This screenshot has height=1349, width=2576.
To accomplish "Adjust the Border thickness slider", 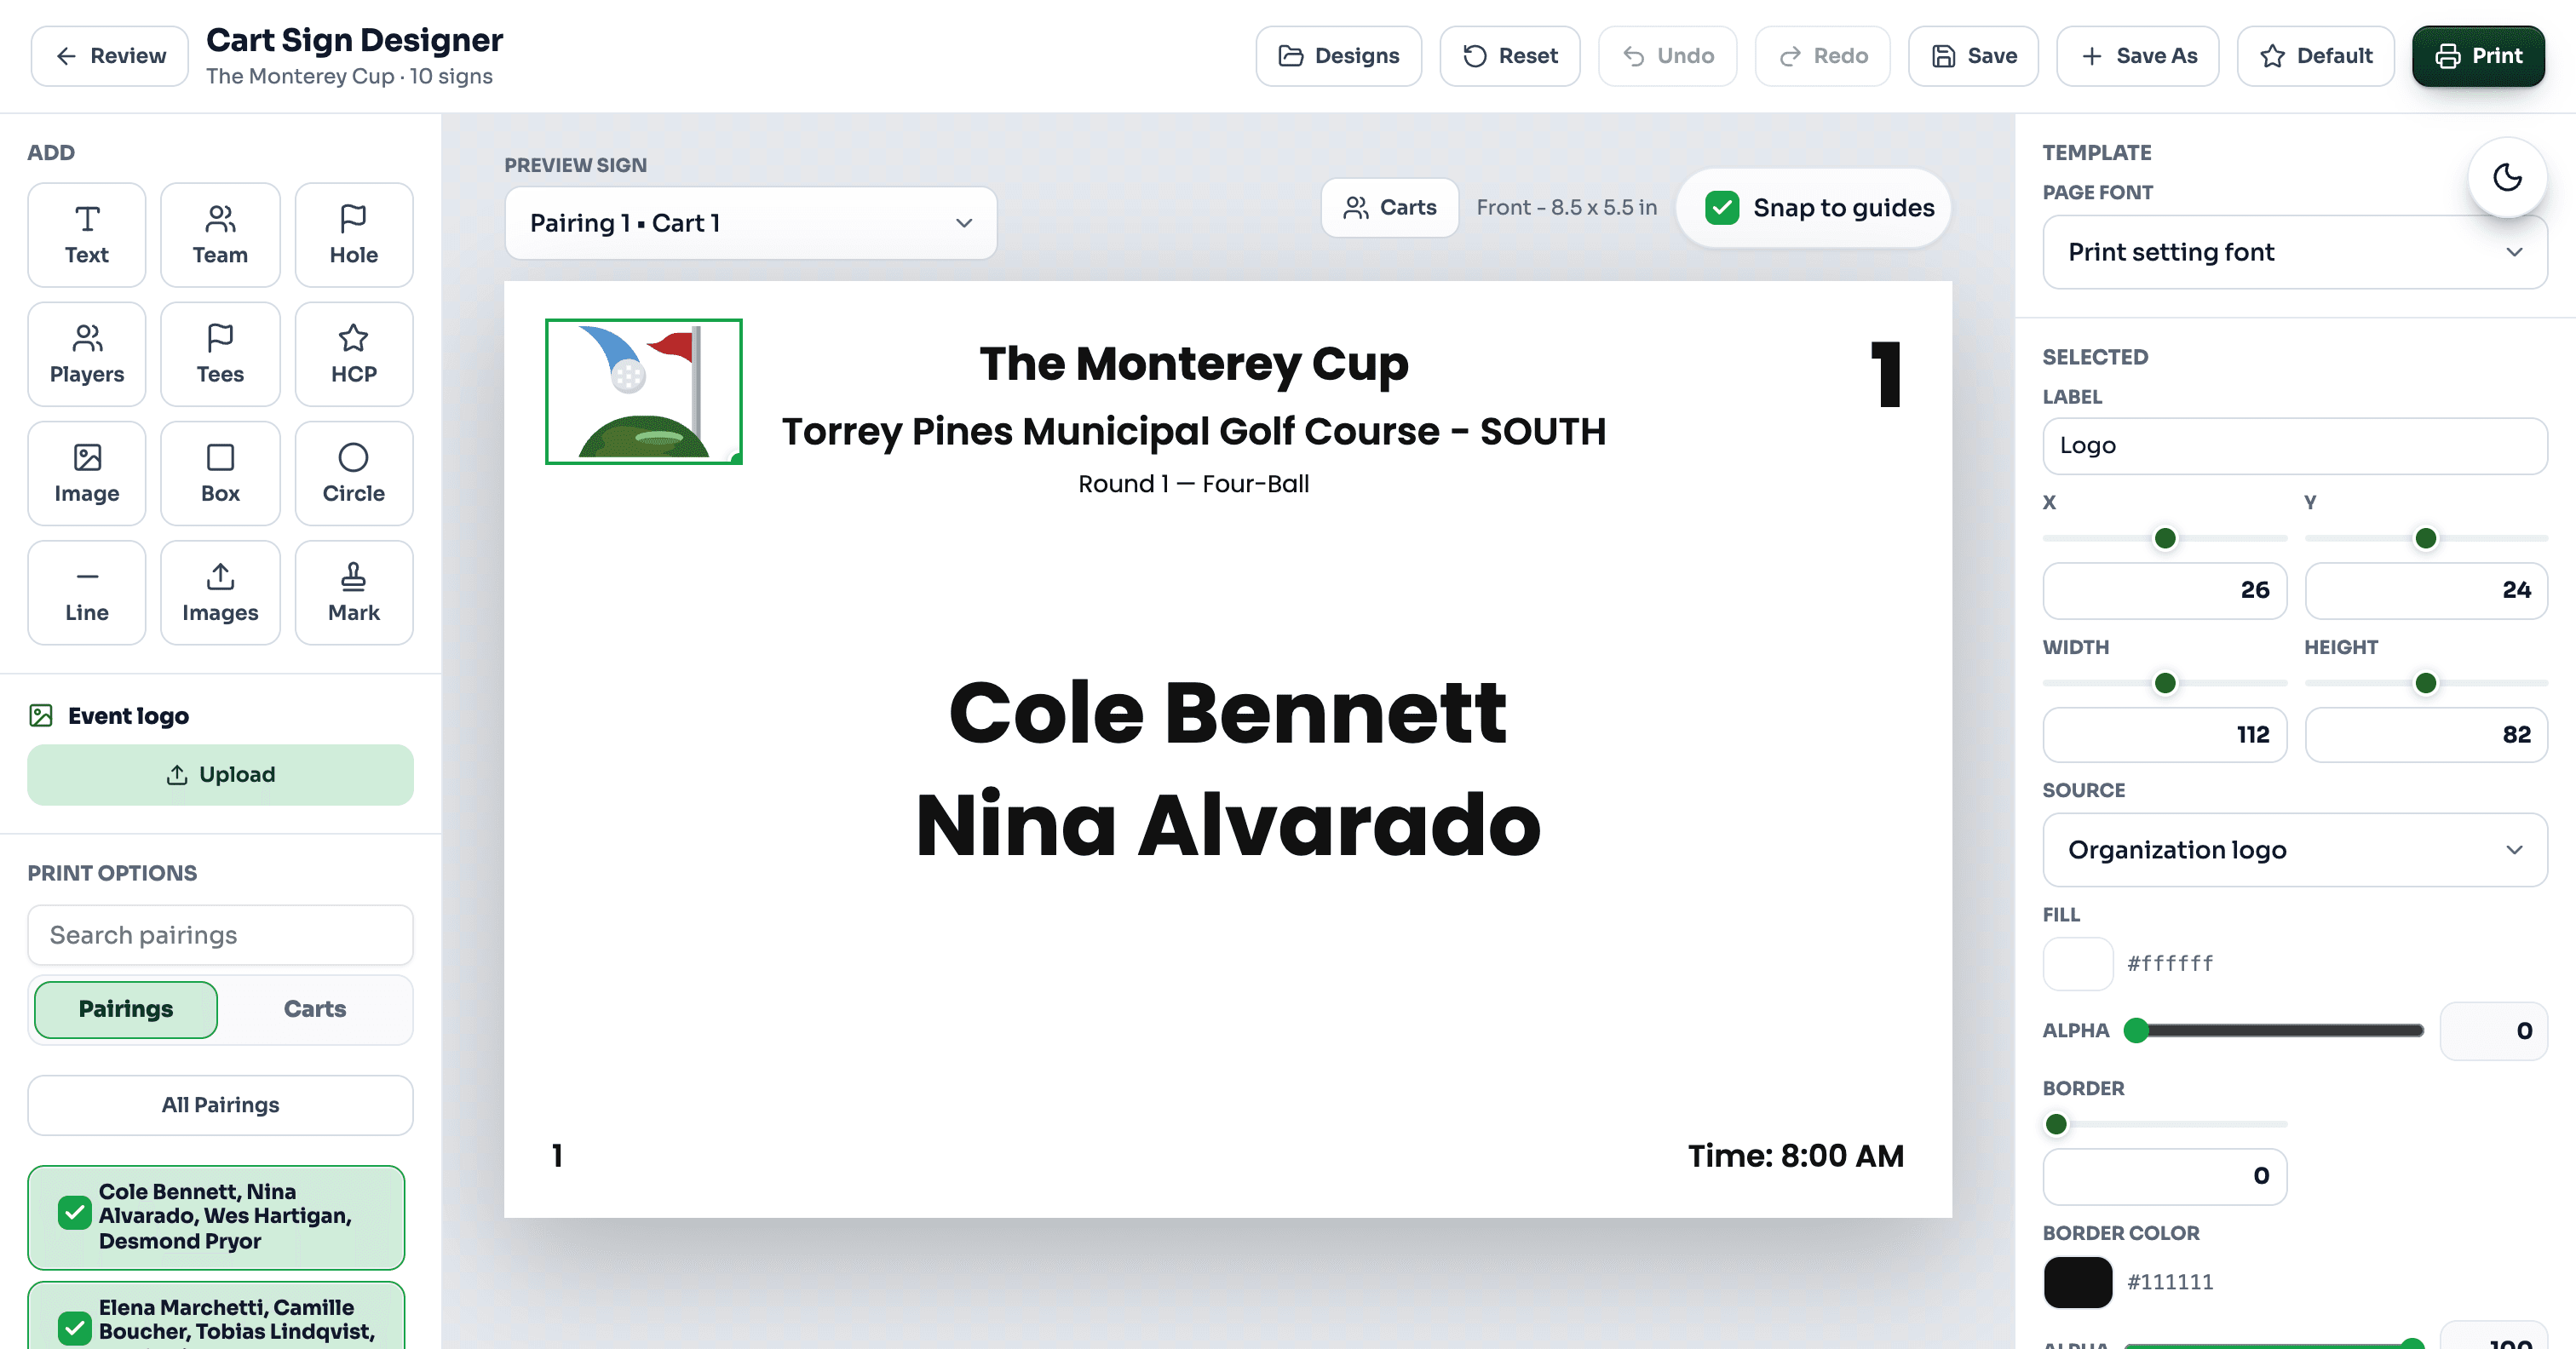I will tap(2164, 1124).
